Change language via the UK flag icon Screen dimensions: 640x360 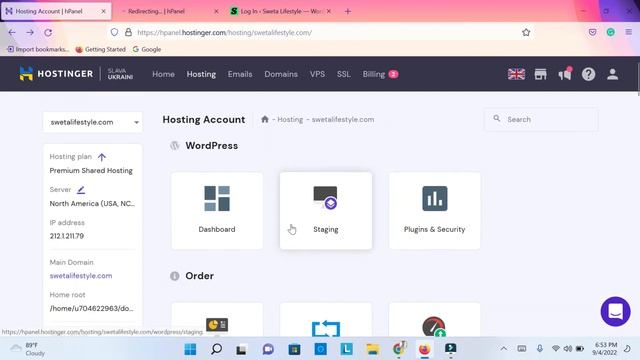coord(516,74)
